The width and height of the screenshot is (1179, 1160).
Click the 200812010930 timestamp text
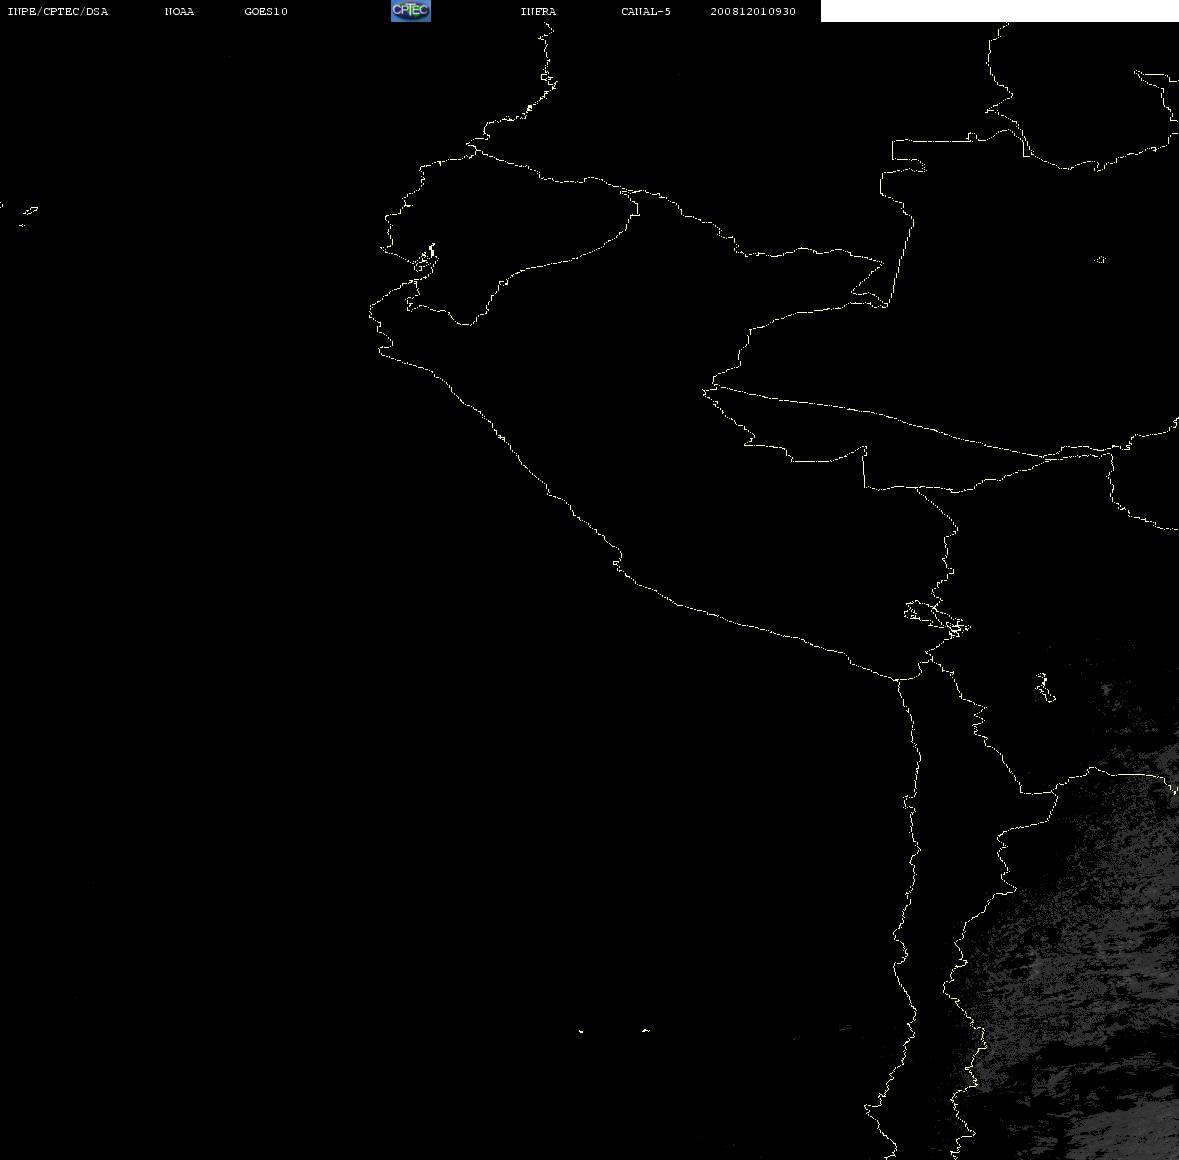(753, 11)
